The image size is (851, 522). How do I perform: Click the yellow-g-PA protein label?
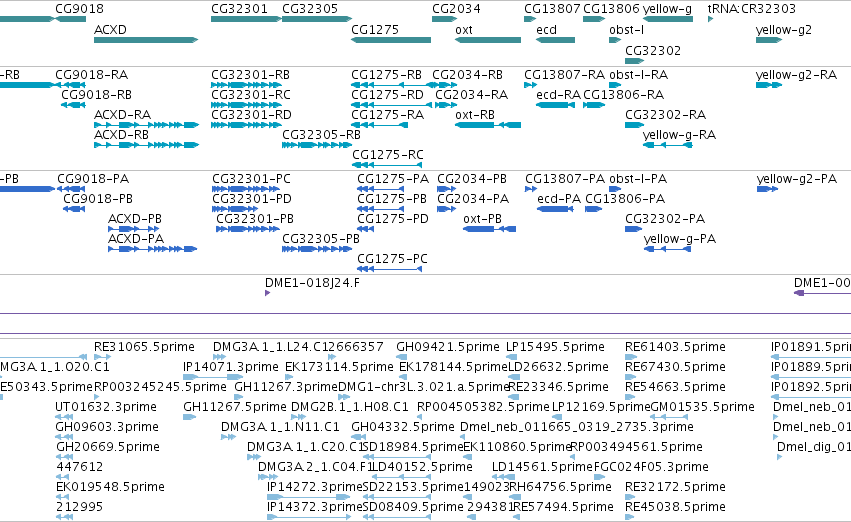[x=680, y=239]
